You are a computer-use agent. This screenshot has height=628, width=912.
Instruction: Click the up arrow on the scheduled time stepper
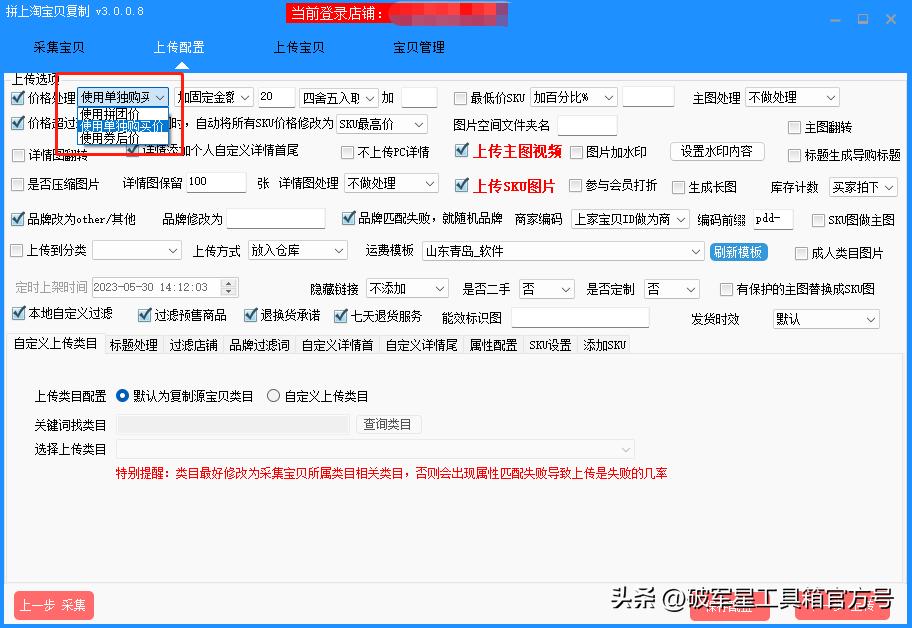227,283
